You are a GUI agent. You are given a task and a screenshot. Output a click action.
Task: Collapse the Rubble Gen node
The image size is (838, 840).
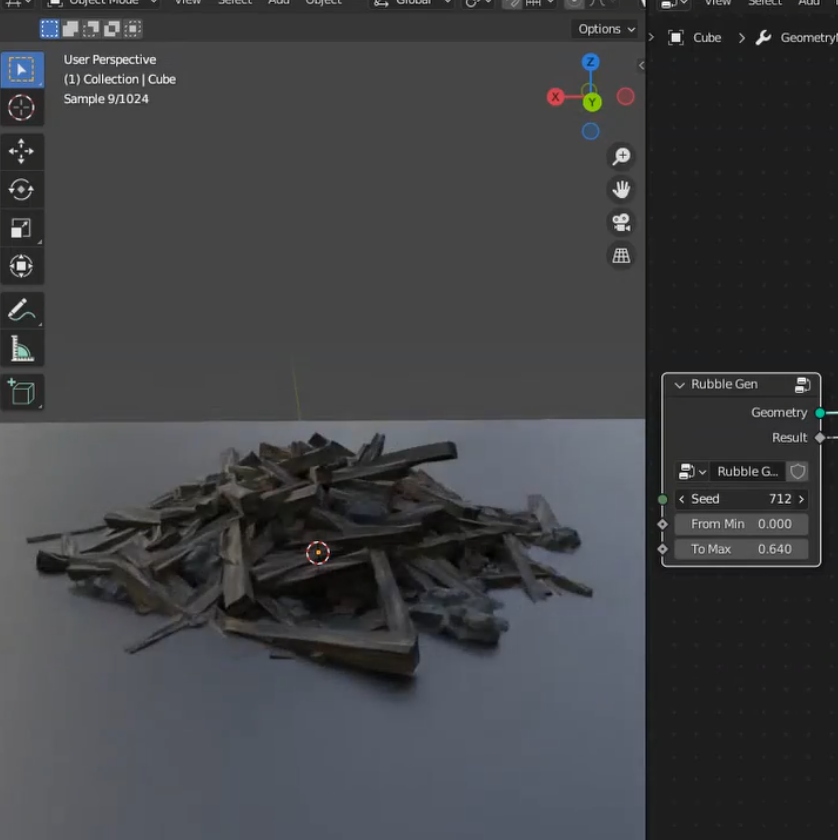tap(680, 385)
